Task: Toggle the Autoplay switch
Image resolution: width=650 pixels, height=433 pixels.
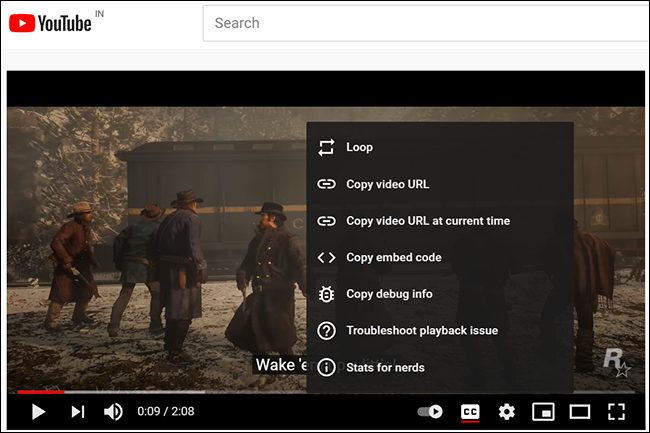Action: pyautogui.click(x=430, y=411)
